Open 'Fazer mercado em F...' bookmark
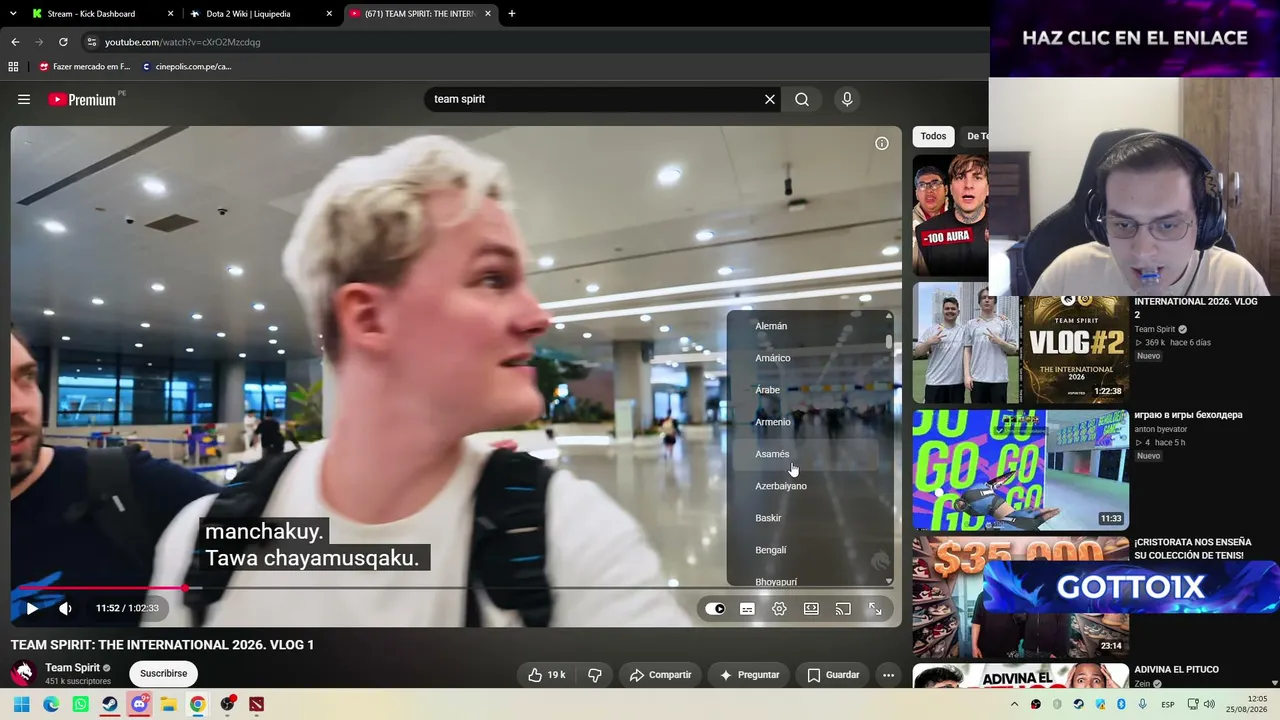The image size is (1280, 720). coord(84,67)
